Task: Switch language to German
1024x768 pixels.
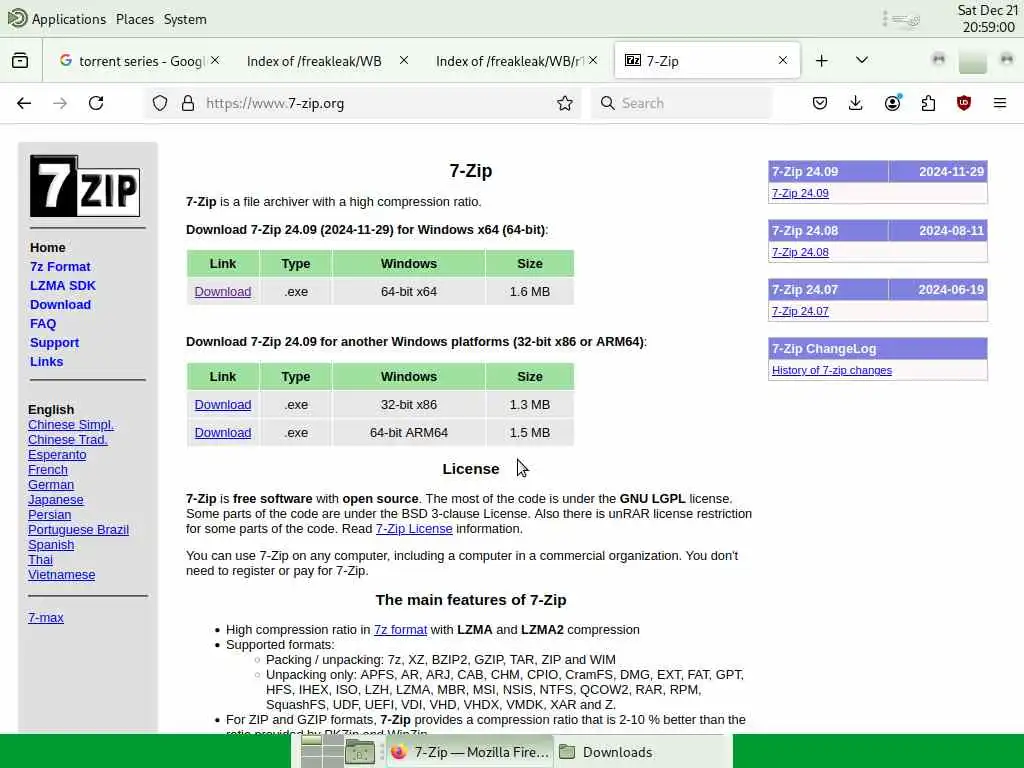Action: point(51,485)
